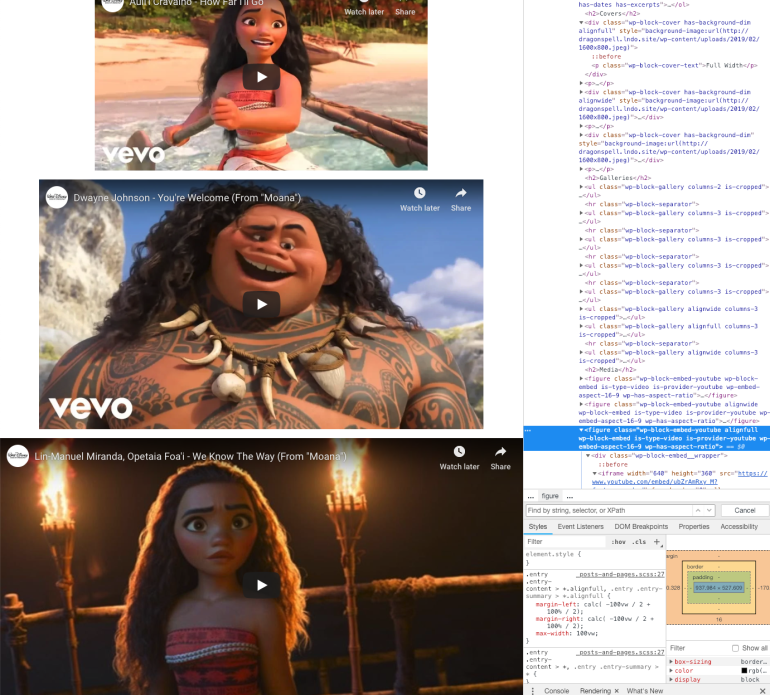
Task: Expand the wp-block-cover alignwide div node
Action: click(581, 92)
